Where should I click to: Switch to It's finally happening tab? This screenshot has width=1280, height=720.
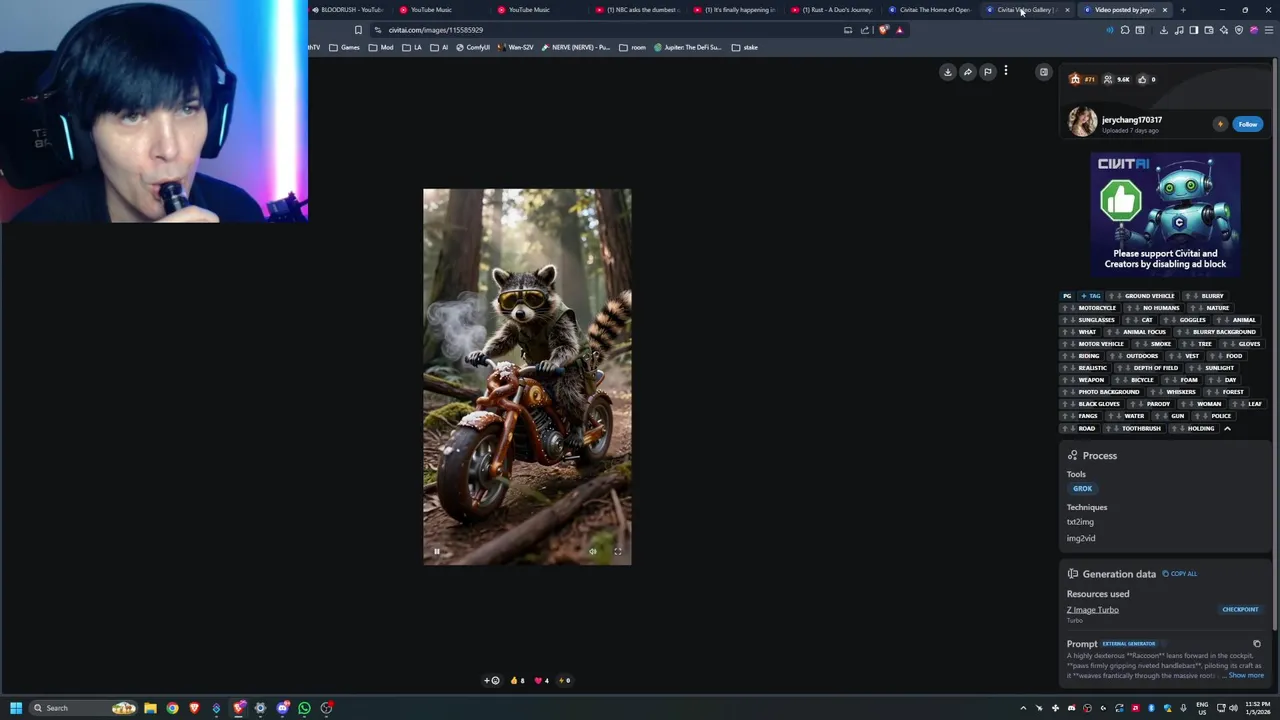[x=735, y=10]
